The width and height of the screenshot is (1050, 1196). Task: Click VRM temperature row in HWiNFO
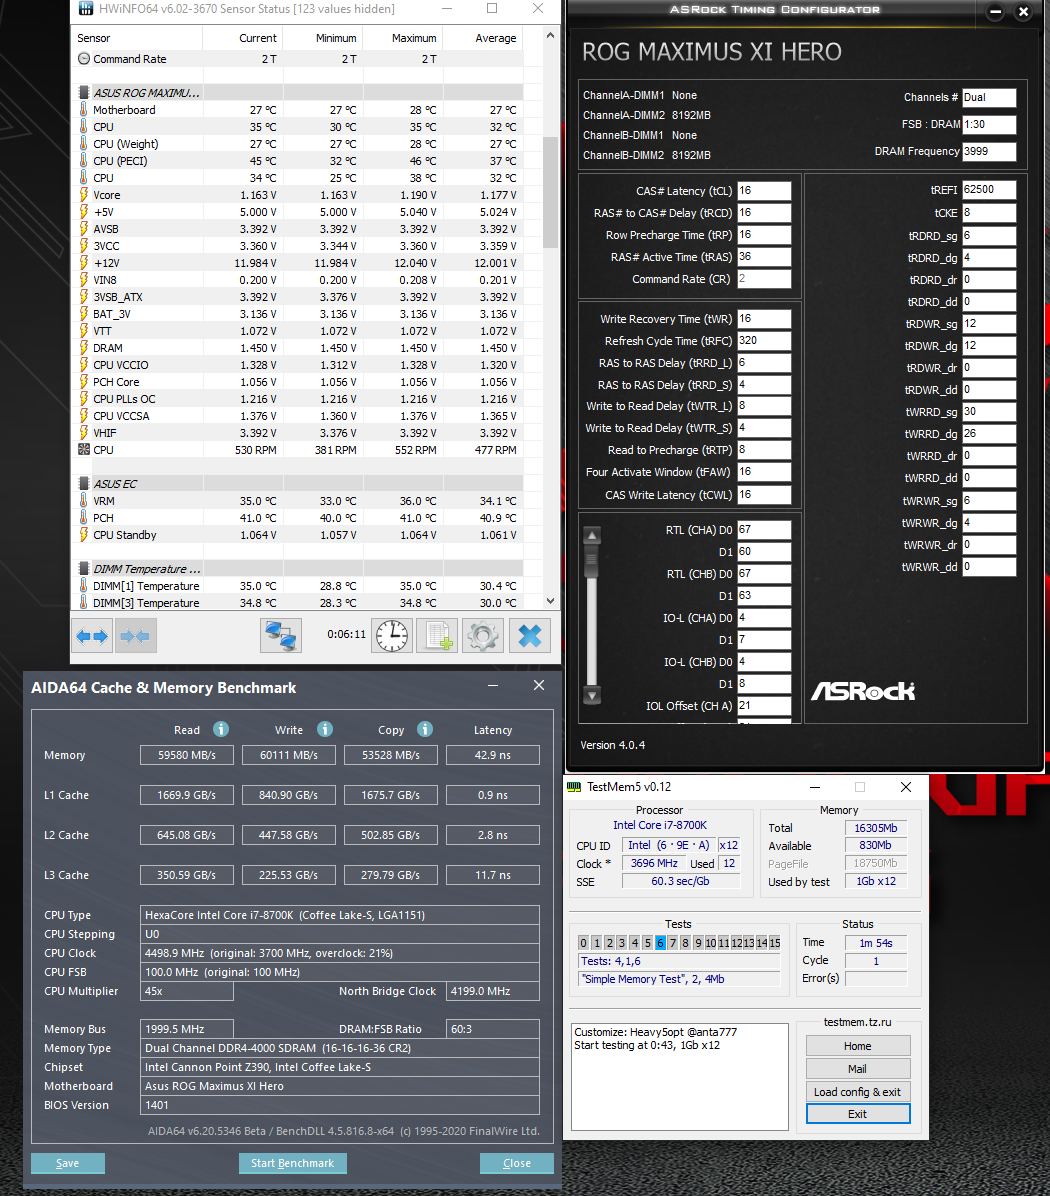pyautogui.click(x=298, y=501)
